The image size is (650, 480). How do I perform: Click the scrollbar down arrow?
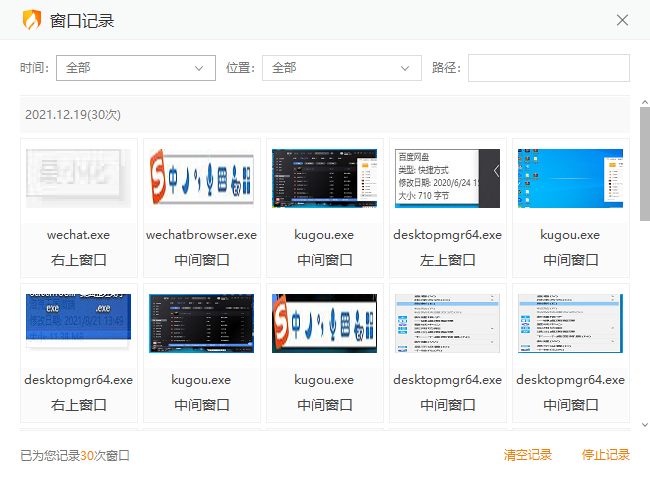[645, 424]
